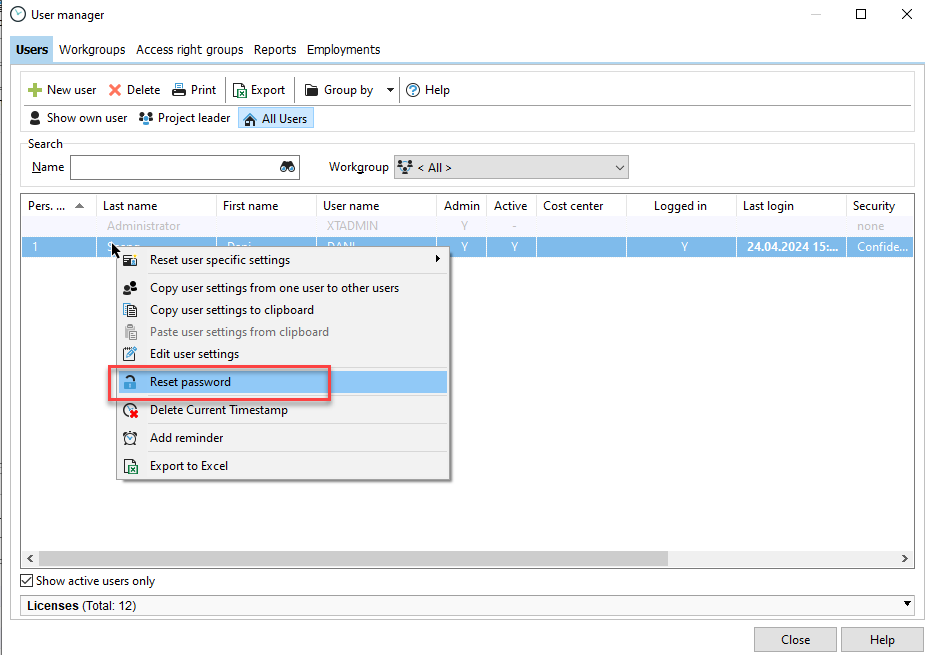Select Edit user settings menu entry
The width and height of the screenshot is (930, 655).
click(194, 353)
